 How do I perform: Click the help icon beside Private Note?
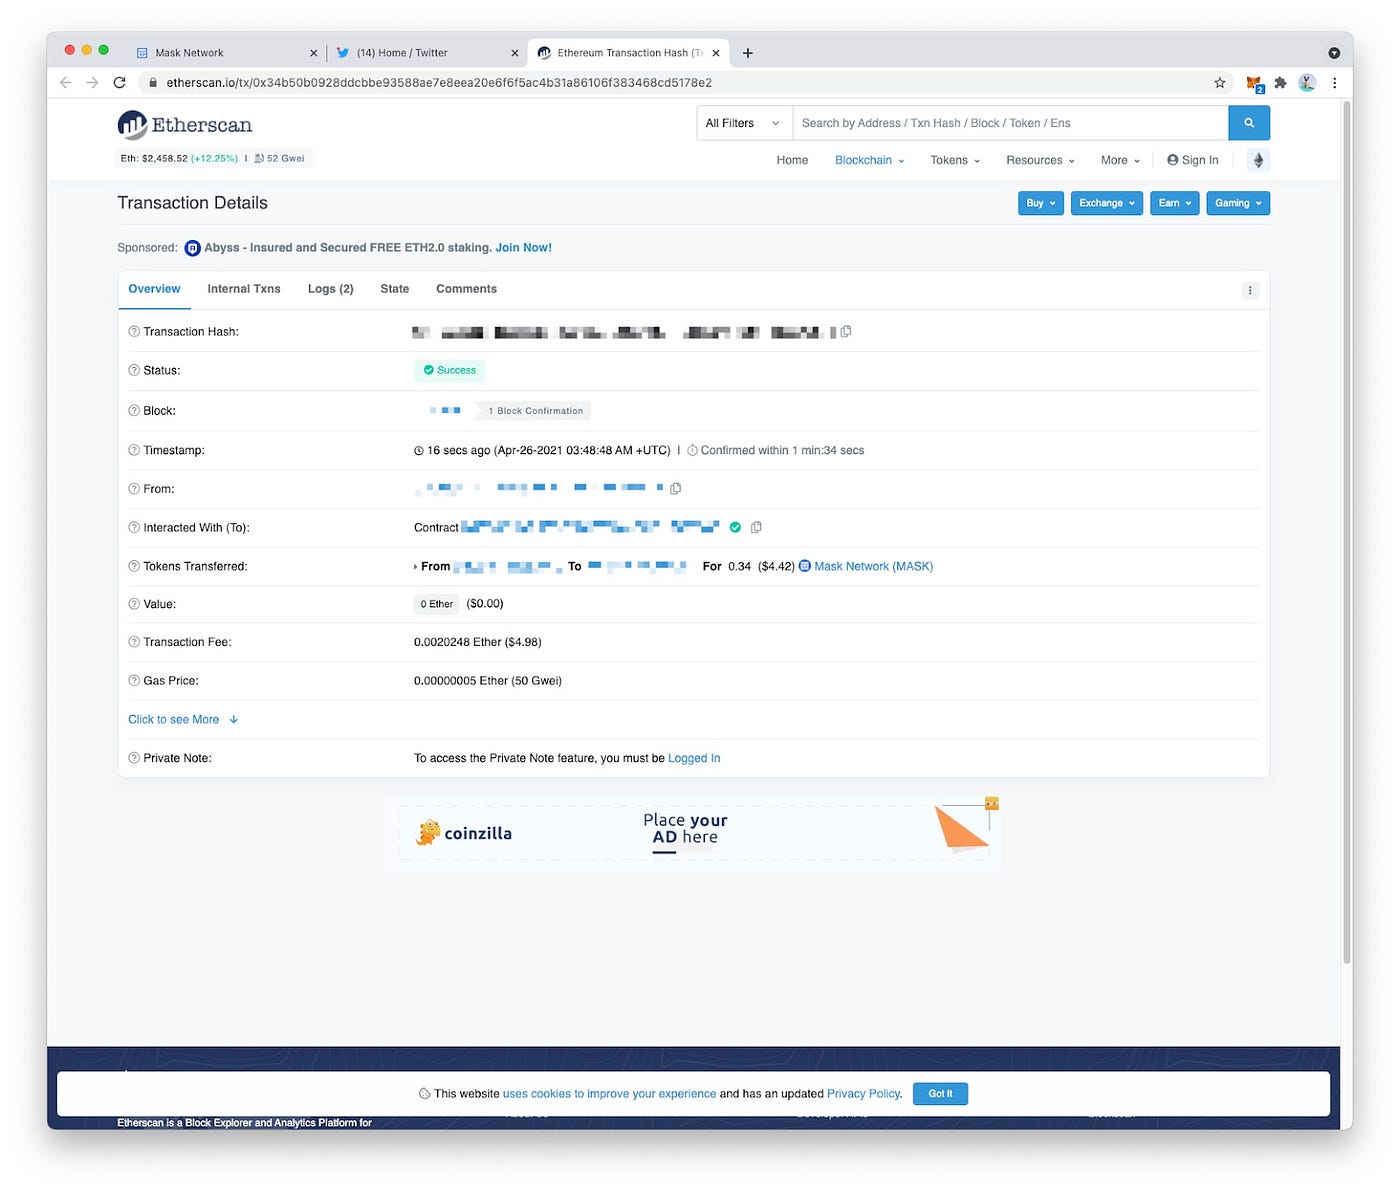[x=134, y=758]
